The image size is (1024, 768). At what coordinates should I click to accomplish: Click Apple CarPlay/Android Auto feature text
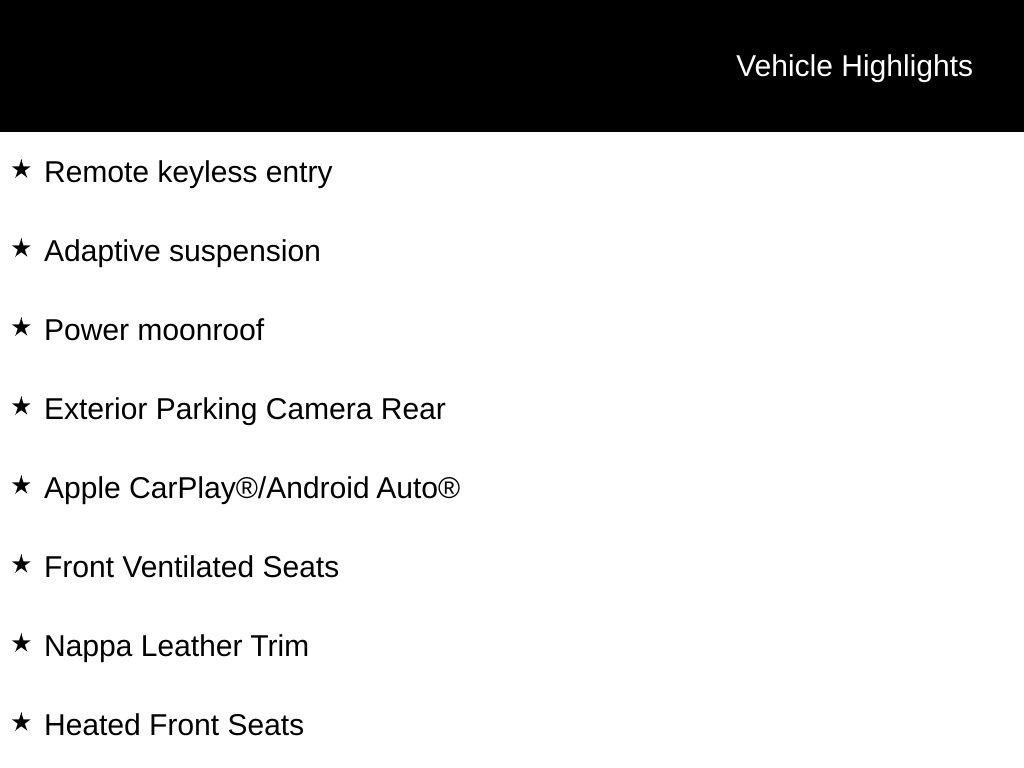coord(252,488)
